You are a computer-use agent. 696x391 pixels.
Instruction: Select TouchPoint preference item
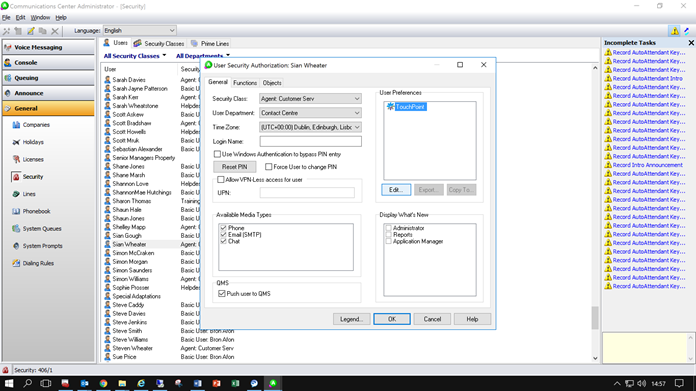tap(406, 107)
